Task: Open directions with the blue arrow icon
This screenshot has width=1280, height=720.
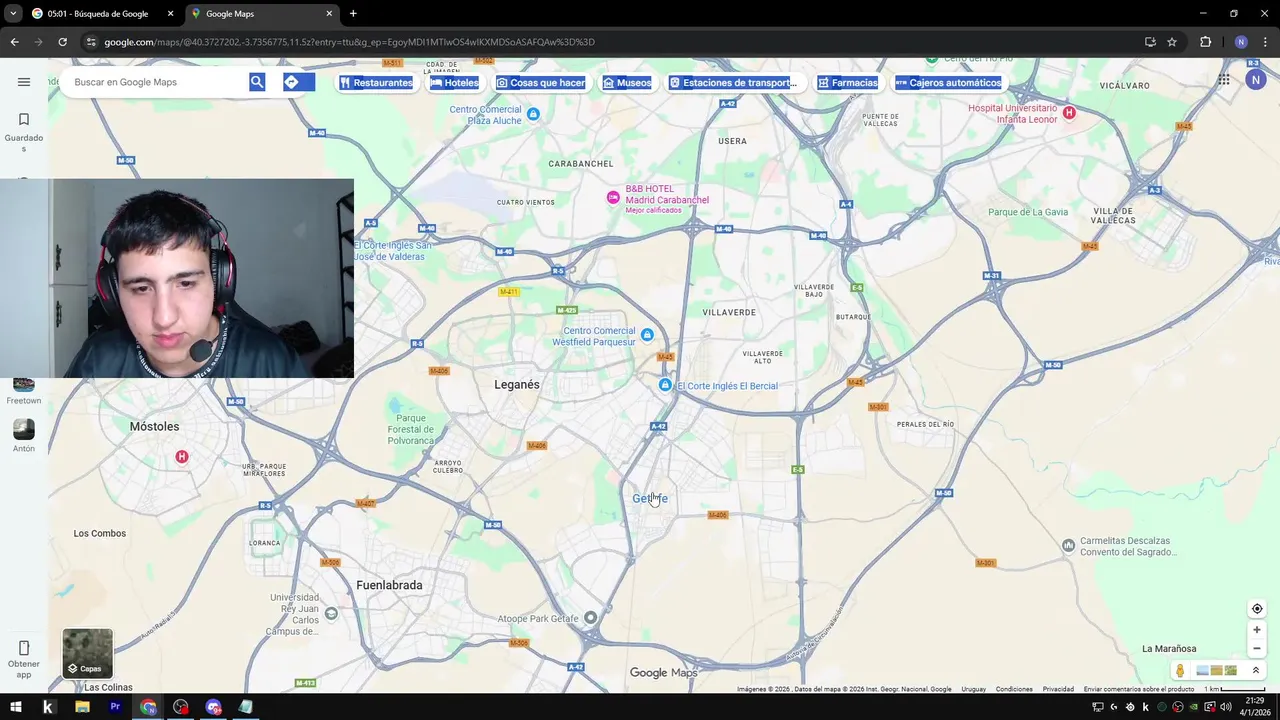Action: click(x=291, y=82)
